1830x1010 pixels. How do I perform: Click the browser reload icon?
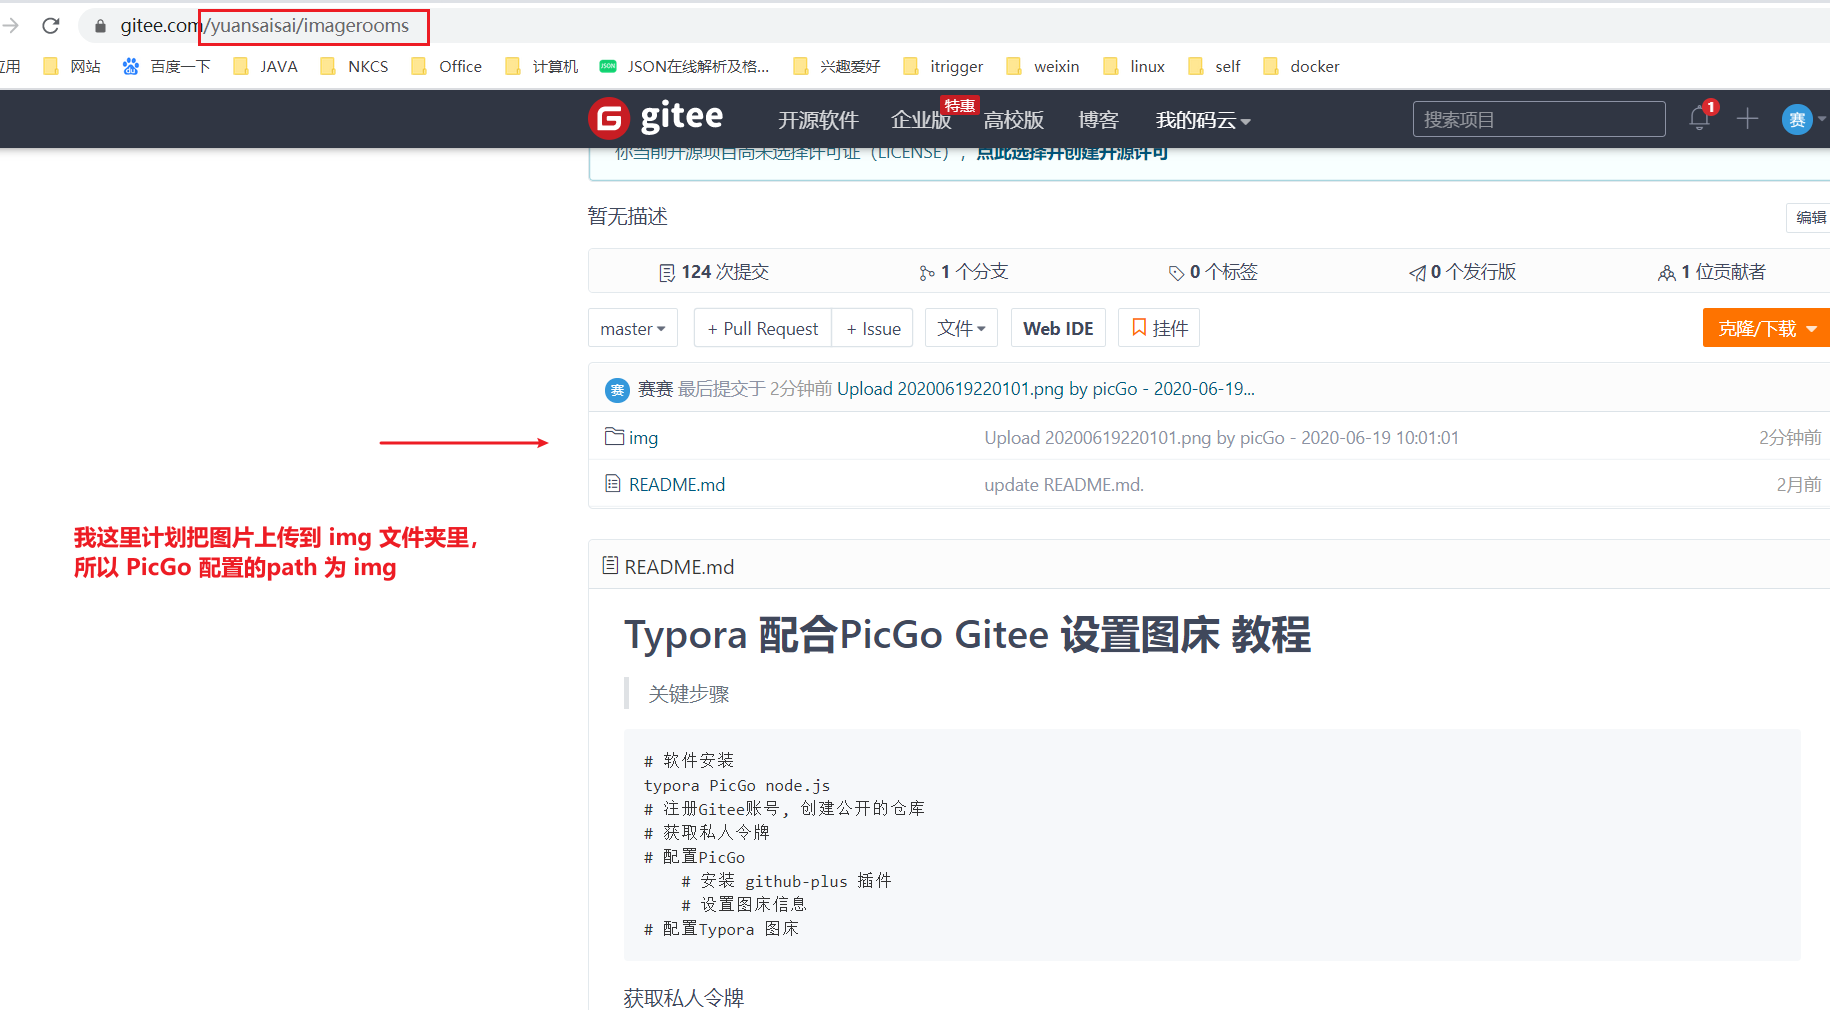(x=51, y=26)
